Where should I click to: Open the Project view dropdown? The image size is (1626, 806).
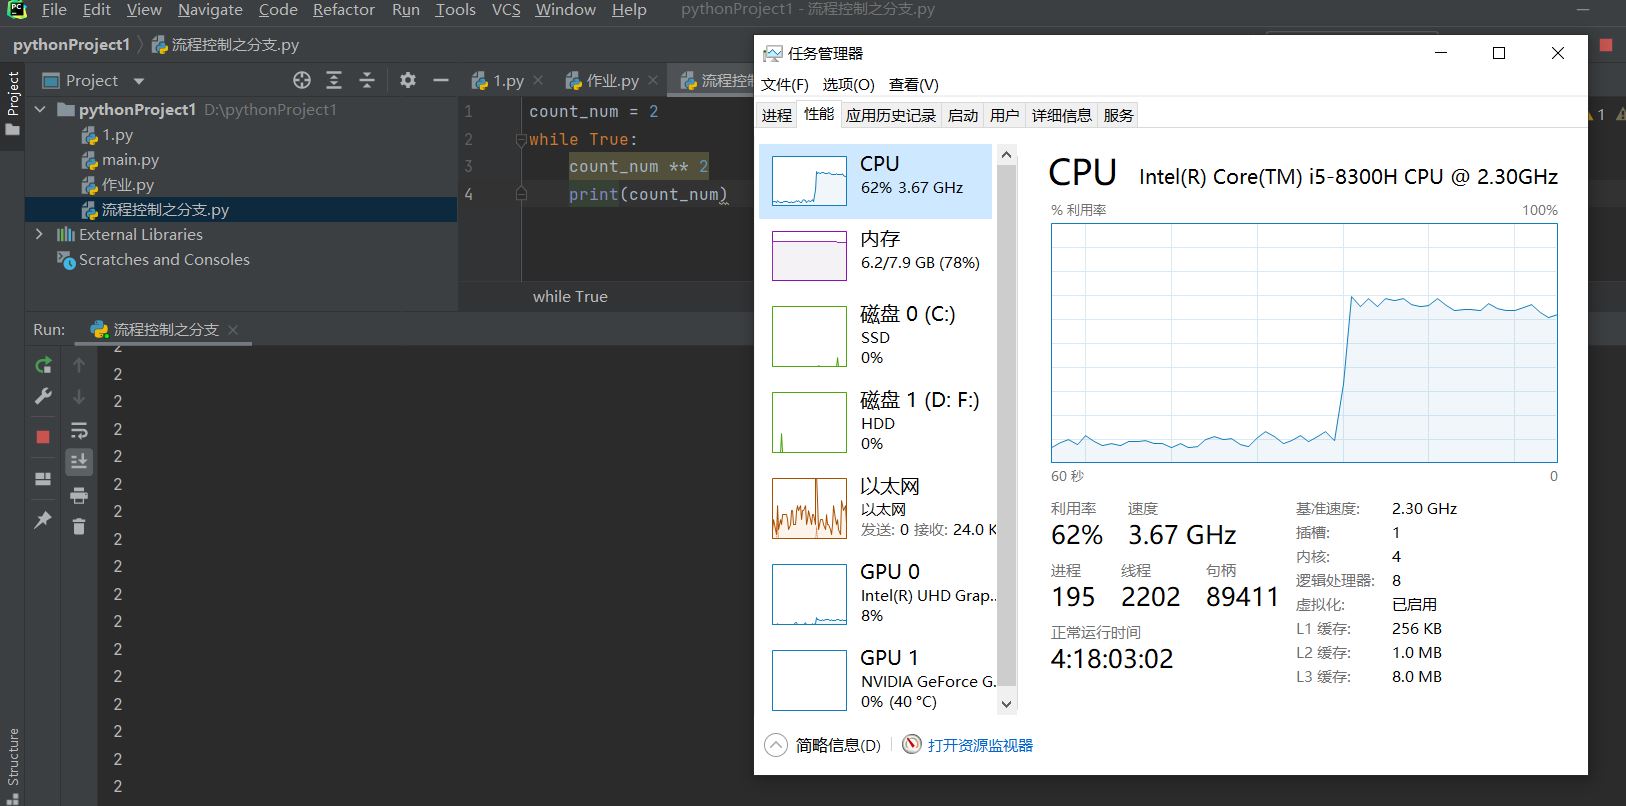click(x=139, y=81)
